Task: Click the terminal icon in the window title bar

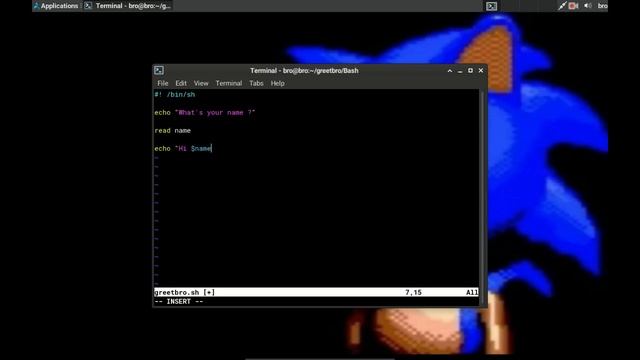Action: (x=159, y=70)
